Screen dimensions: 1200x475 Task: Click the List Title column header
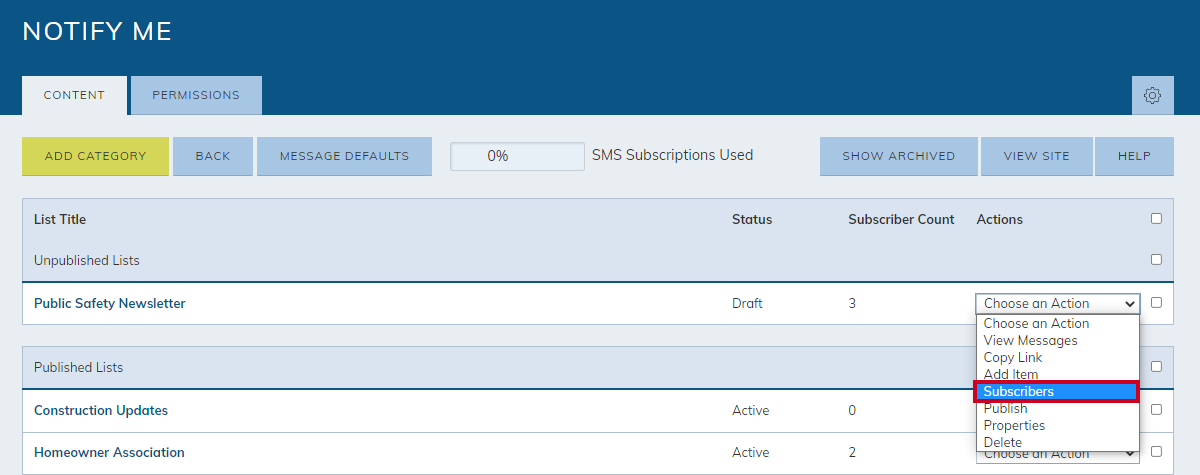tap(60, 219)
